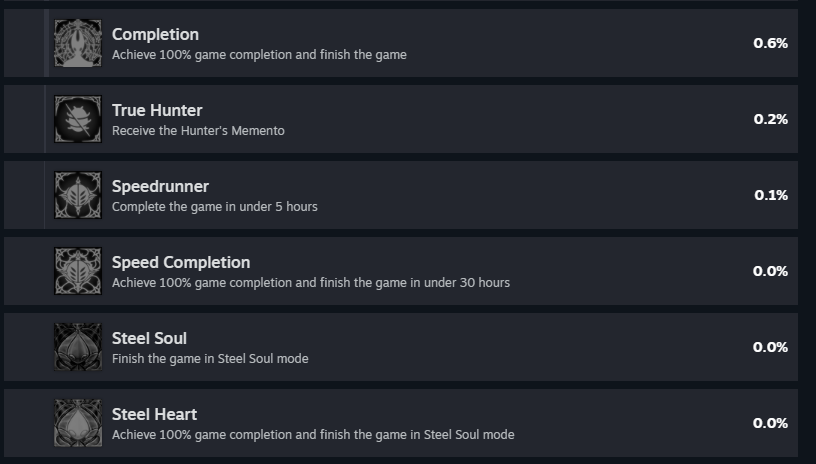816x464 pixels.
Task: Click the 0.2% unlock rate for True Hunter
Action: click(770, 119)
